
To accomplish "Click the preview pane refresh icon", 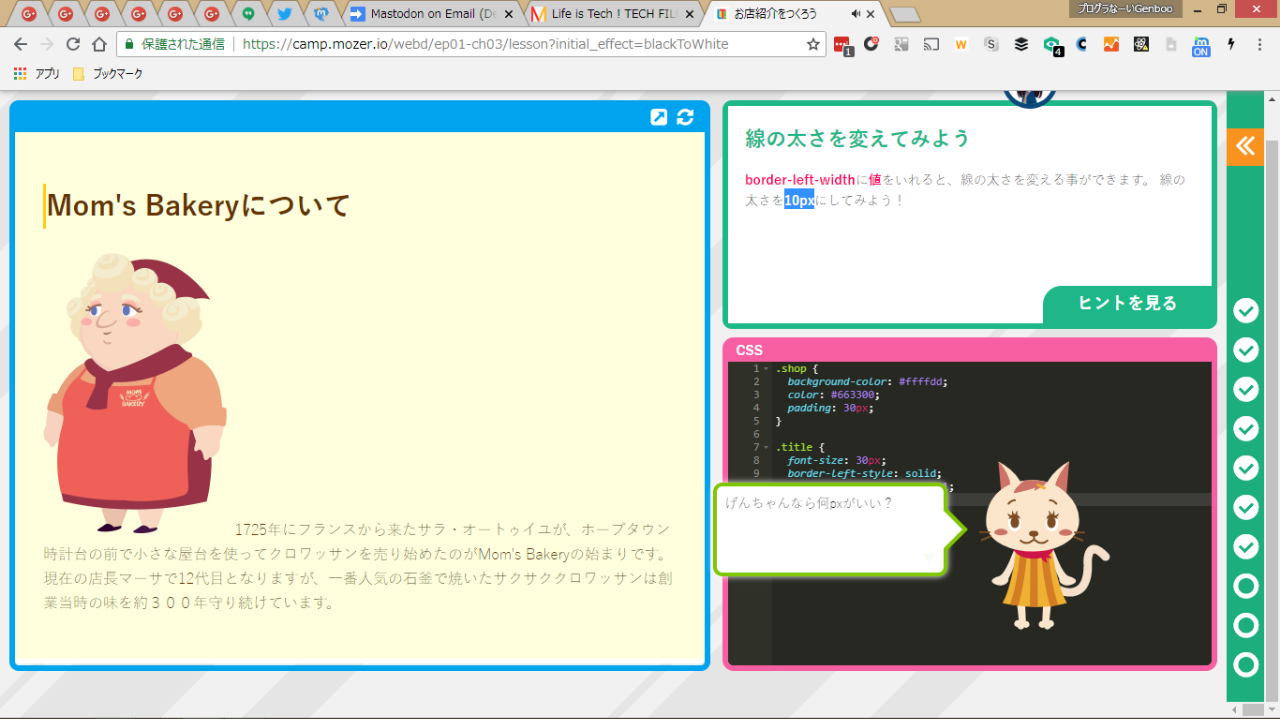I will [685, 117].
